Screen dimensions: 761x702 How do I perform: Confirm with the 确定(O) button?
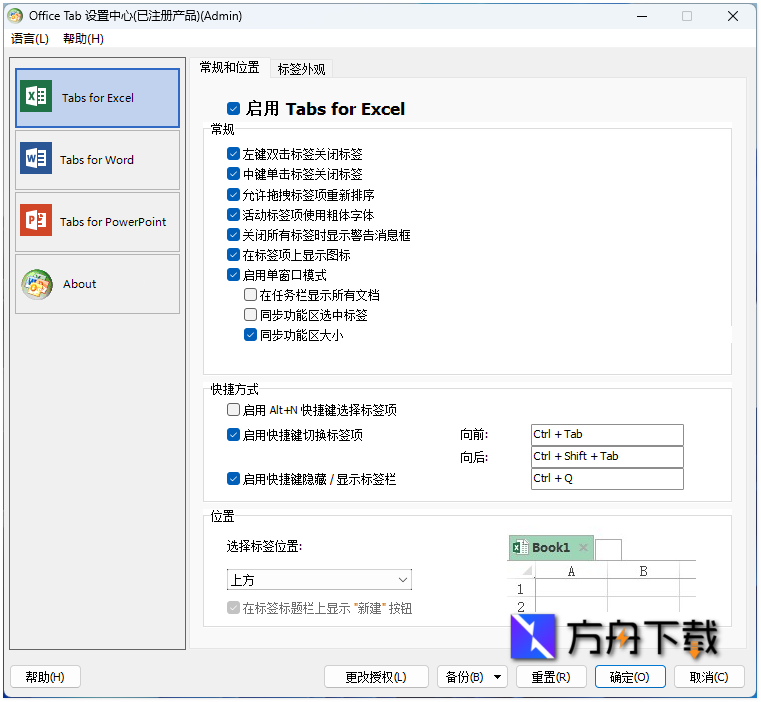(630, 677)
